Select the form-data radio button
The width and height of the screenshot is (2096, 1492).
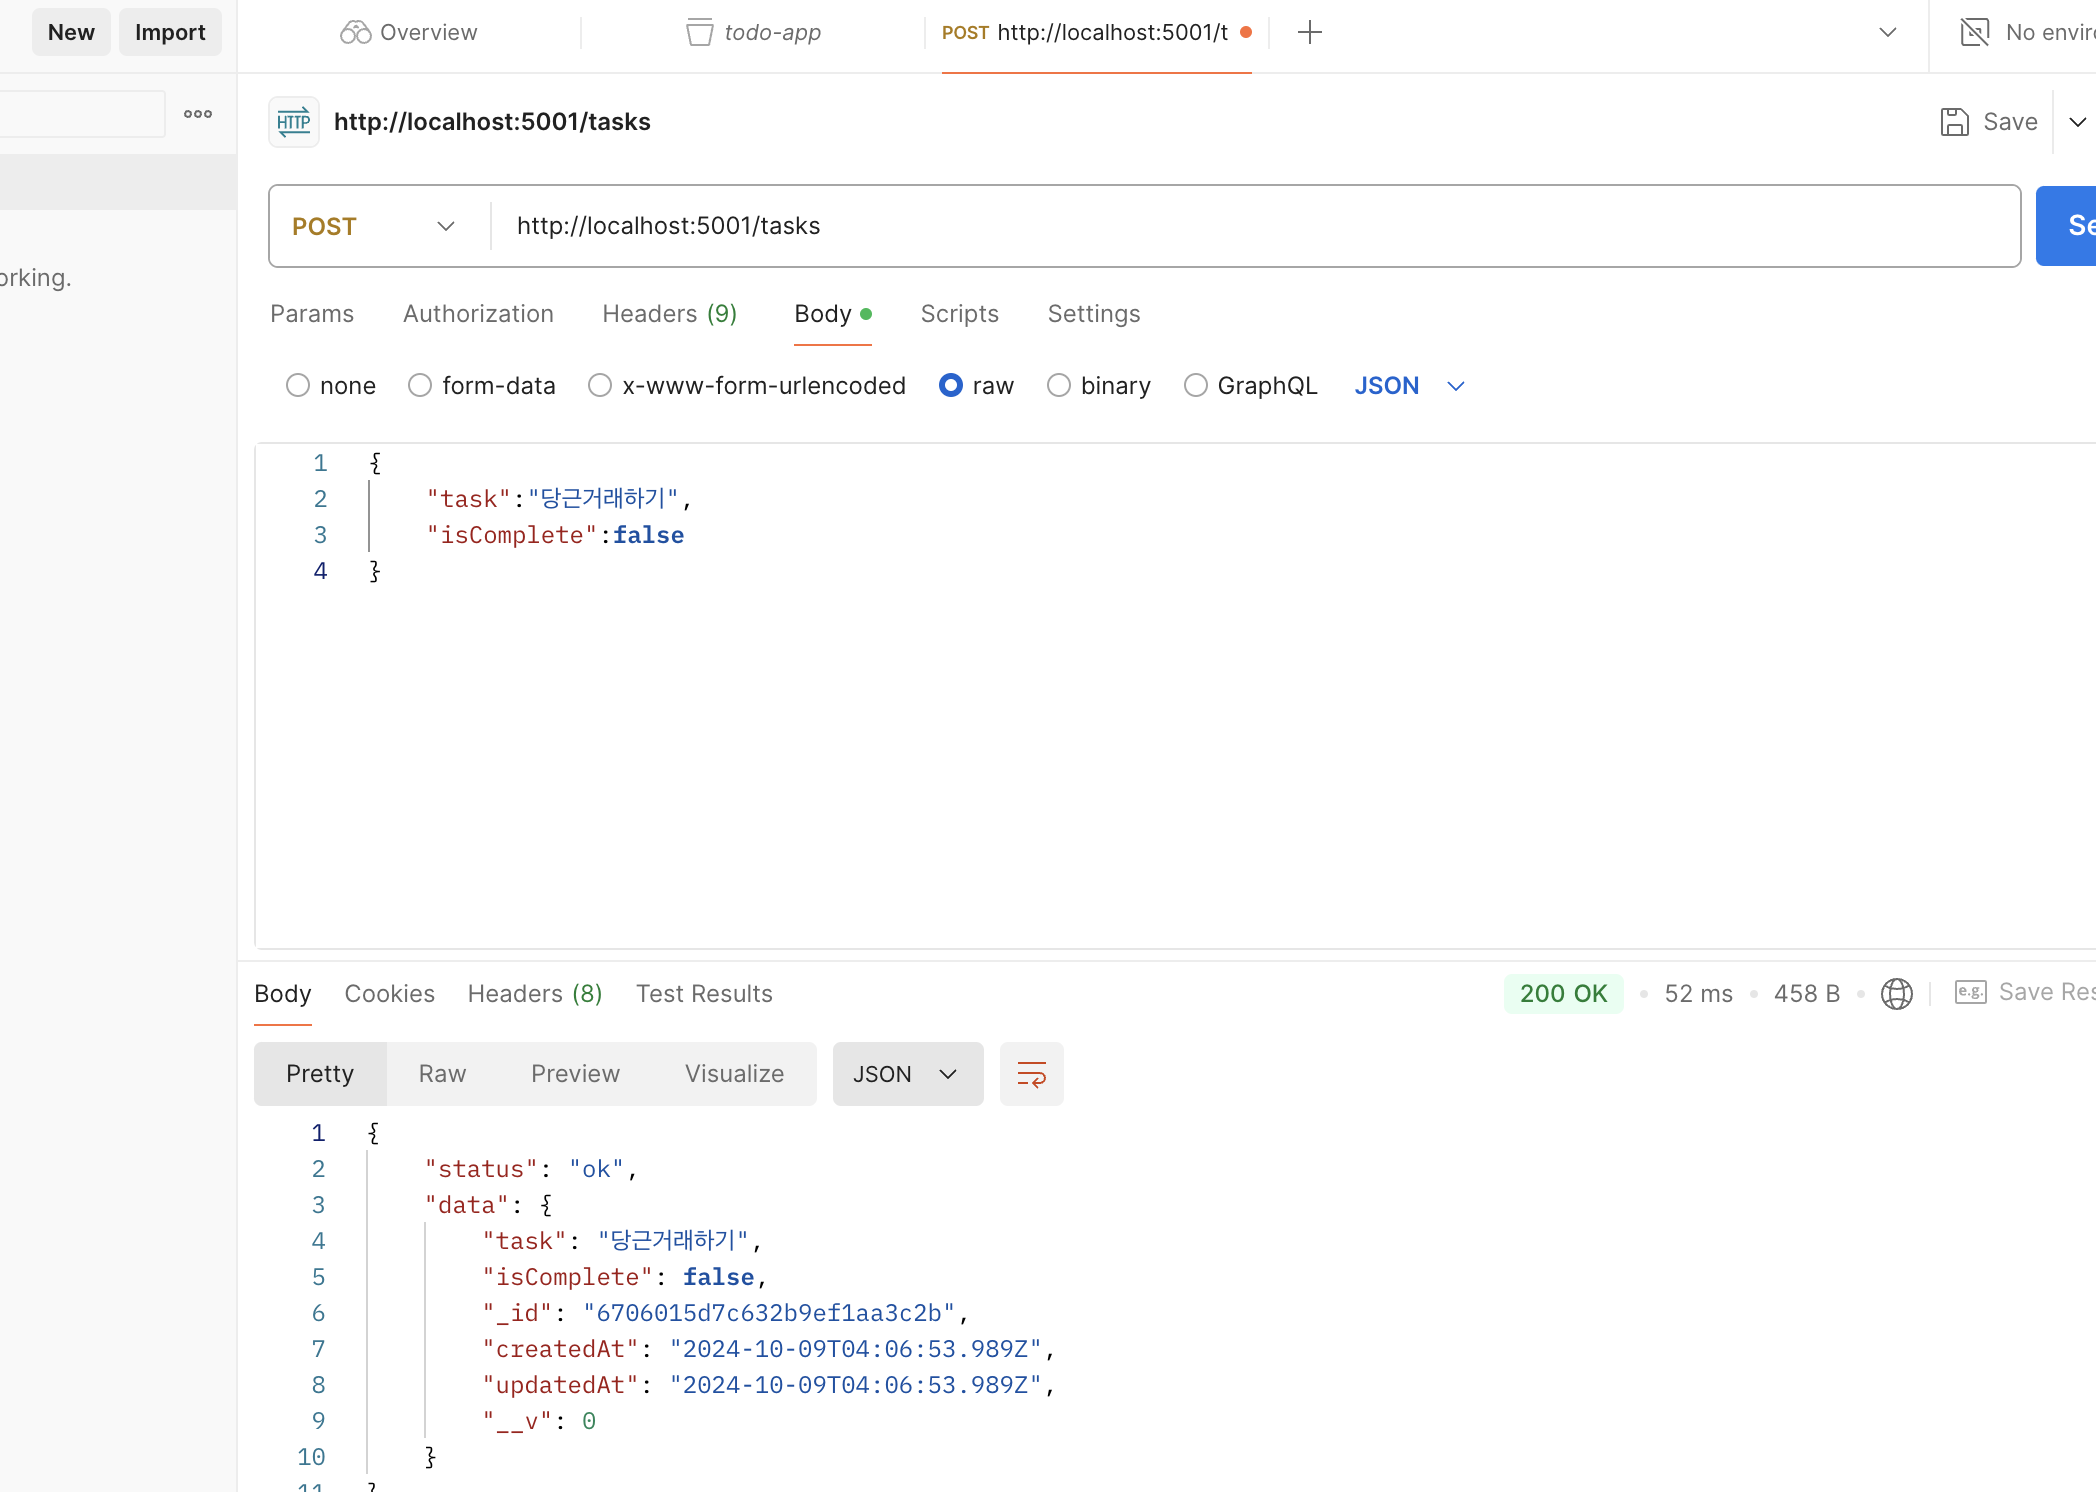(x=420, y=386)
